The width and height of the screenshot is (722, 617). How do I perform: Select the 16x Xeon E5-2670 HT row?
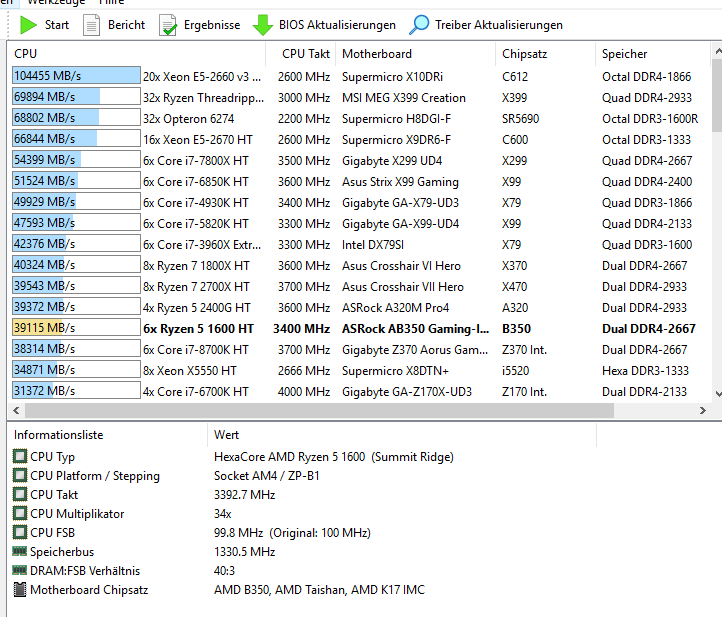pos(359,140)
